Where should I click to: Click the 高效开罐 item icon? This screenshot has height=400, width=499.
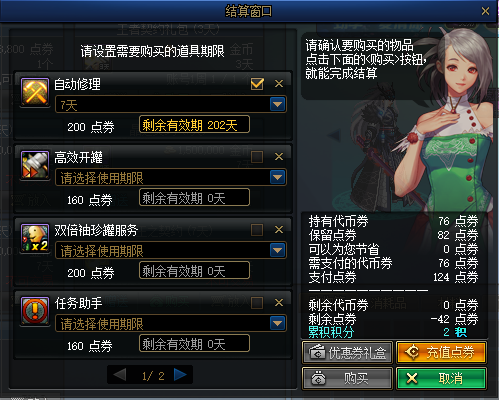coord(35,165)
